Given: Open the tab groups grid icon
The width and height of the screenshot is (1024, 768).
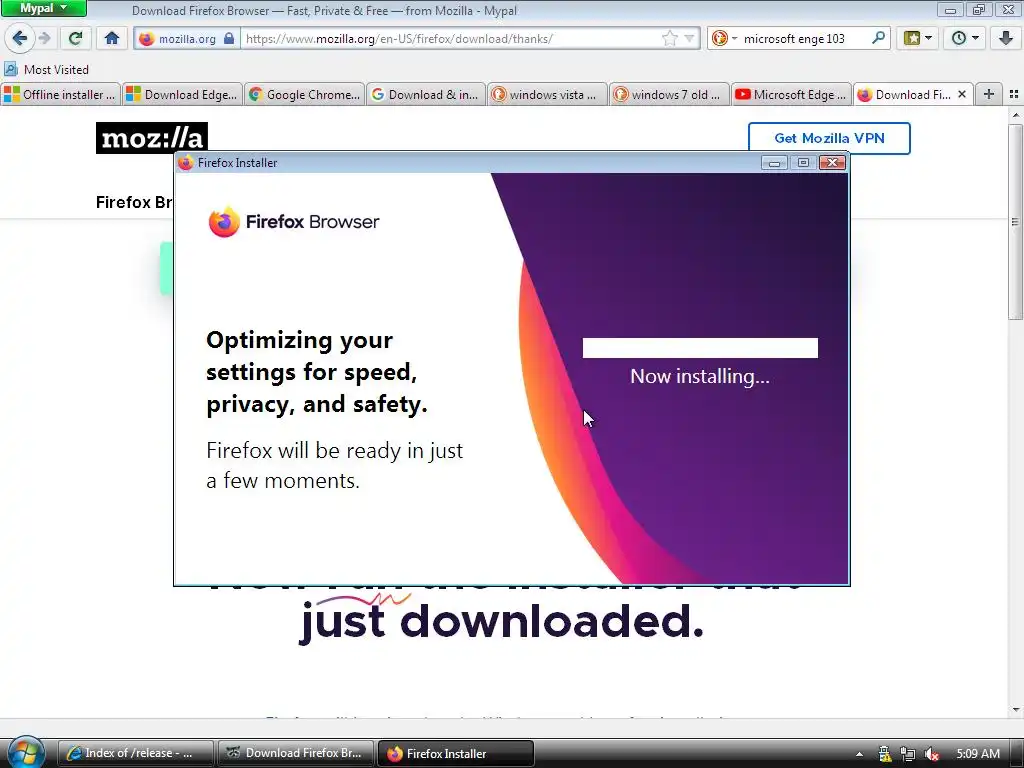Looking at the screenshot, I should (x=1014, y=95).
